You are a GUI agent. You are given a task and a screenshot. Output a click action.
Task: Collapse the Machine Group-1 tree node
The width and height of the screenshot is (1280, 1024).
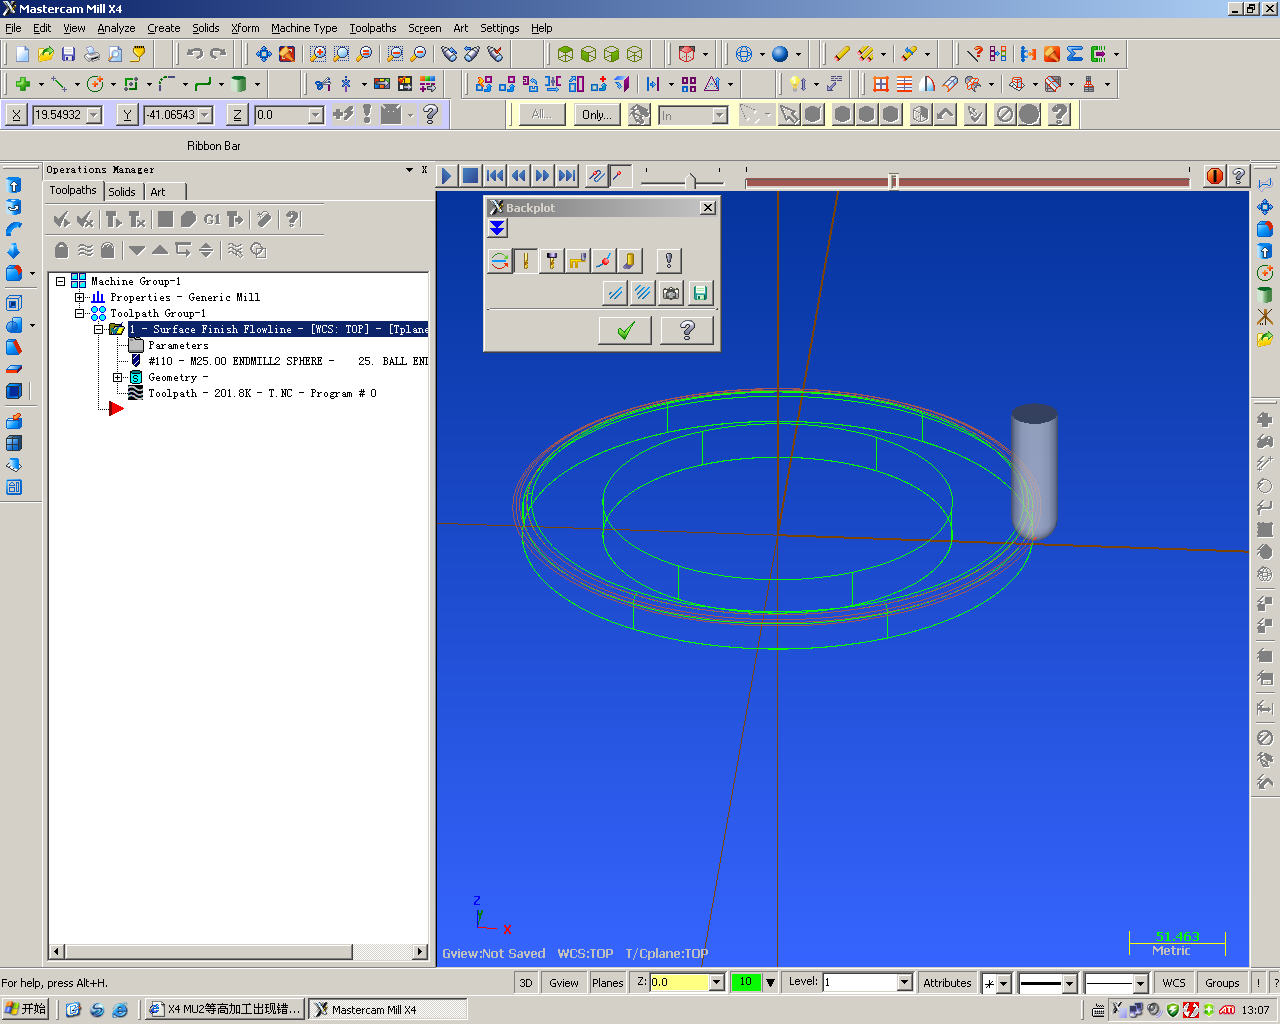click(60, 281)
